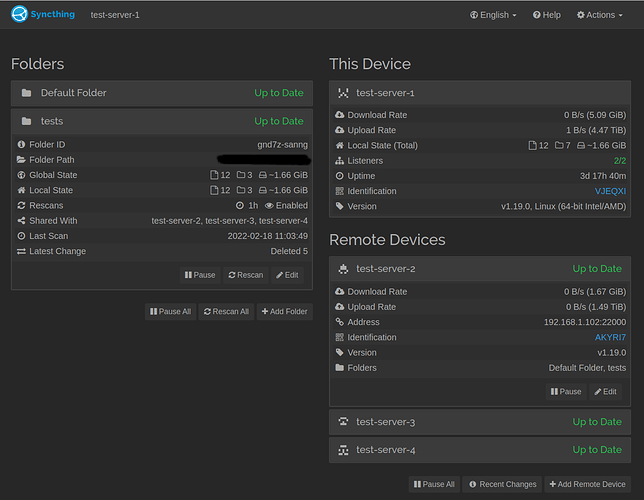Click the Default Folder, tests folders value

click(587, 368)
